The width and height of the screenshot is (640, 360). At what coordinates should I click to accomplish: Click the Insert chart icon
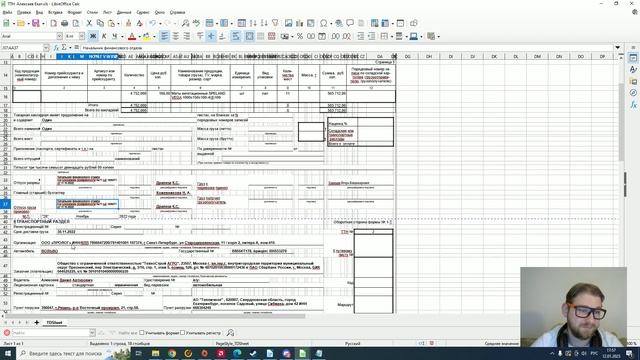(x=300, y=23)
